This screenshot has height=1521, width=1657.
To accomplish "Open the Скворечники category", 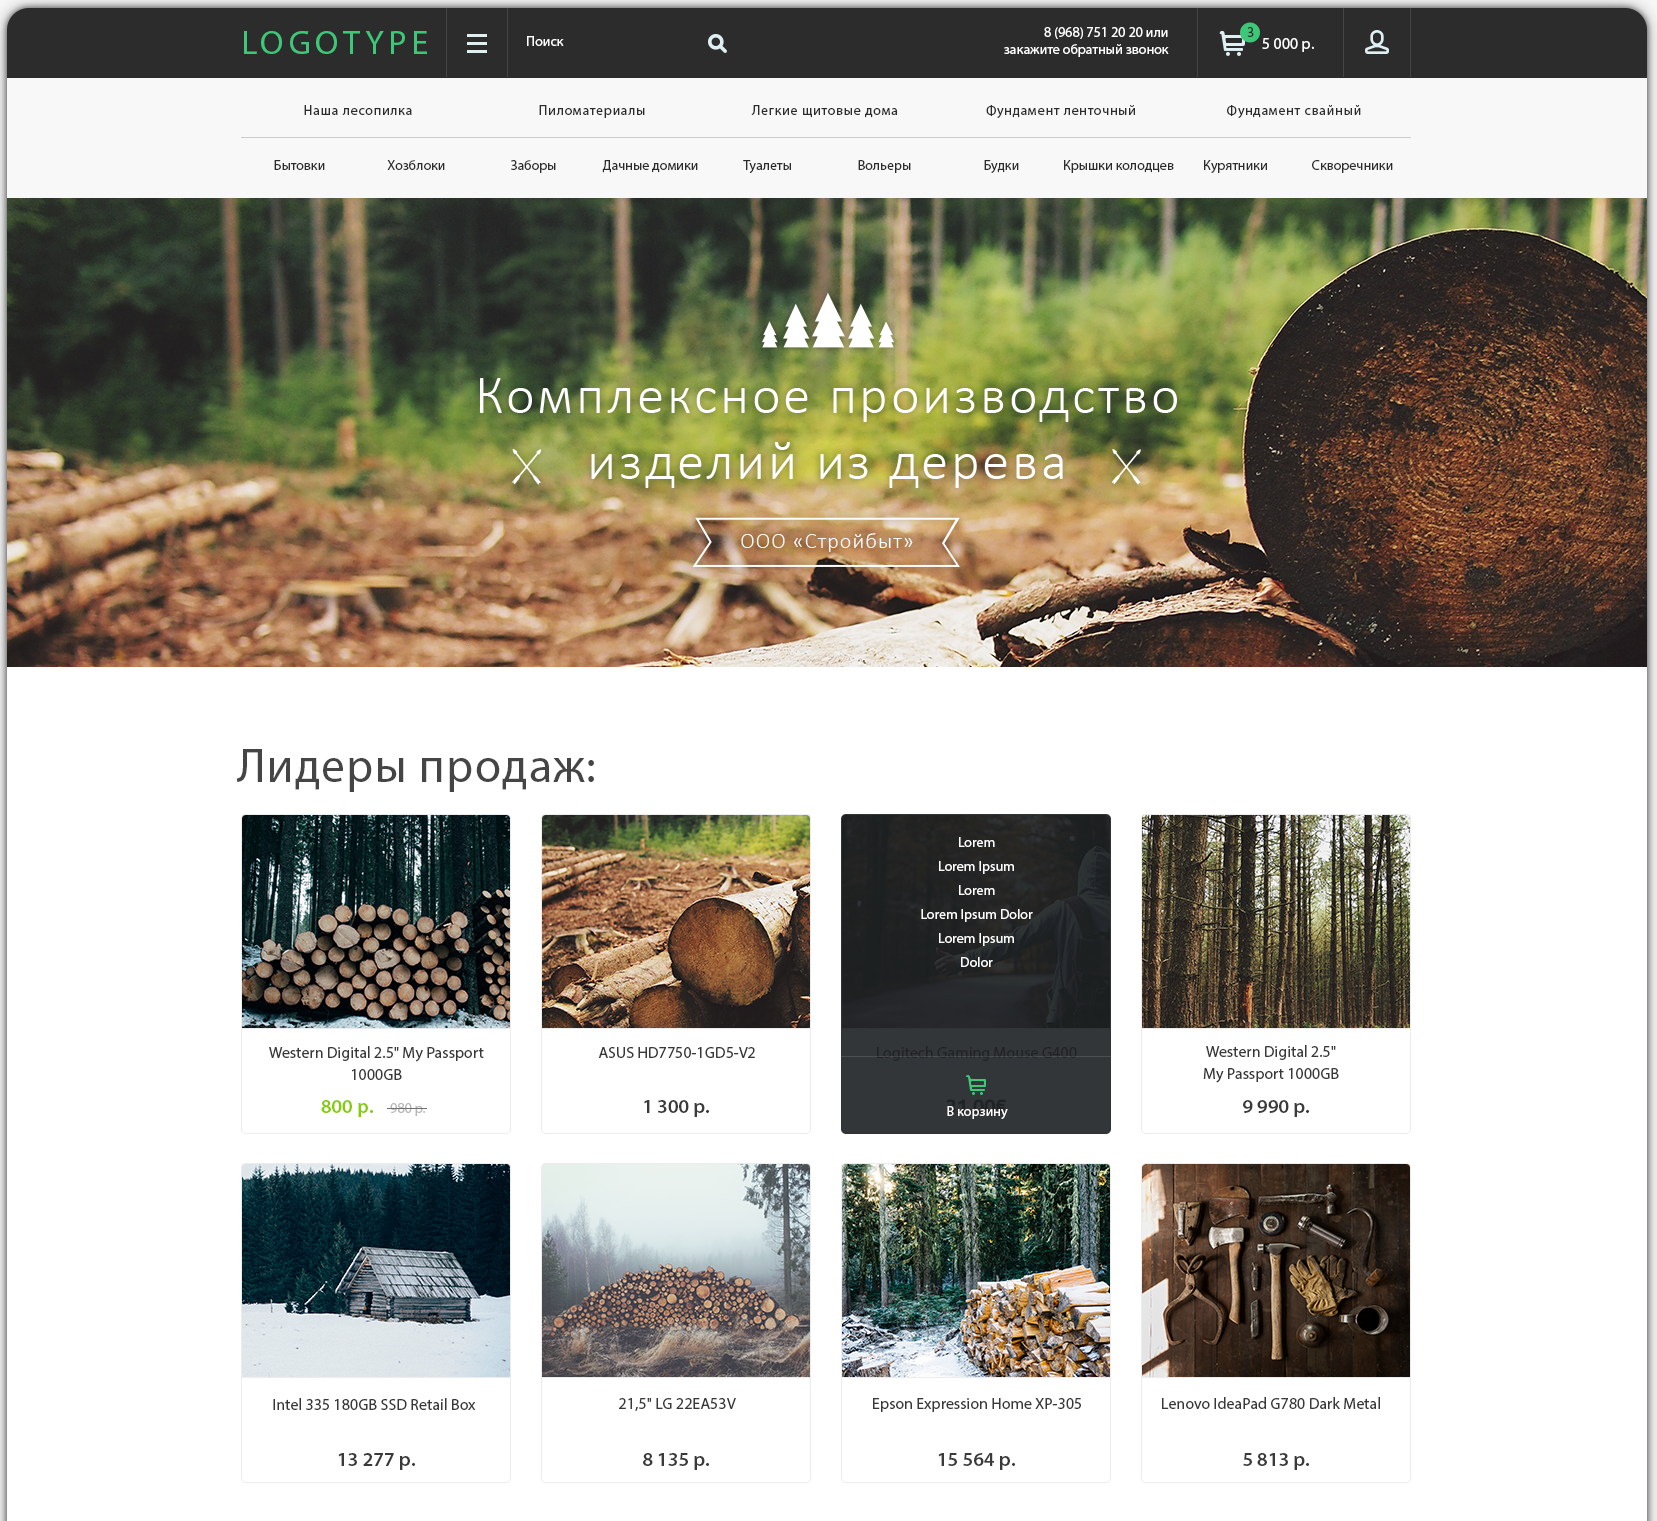I will [x=1352, y=165].
